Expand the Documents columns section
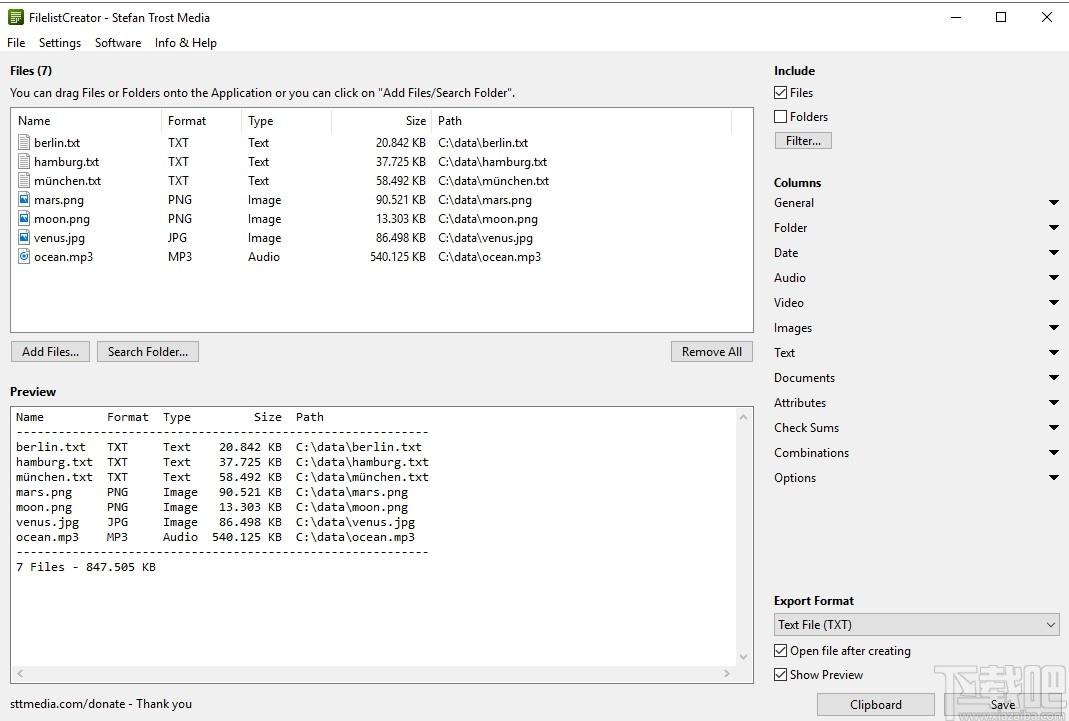The height and width of the screenshot is (721, 1069). [1053, 378]
